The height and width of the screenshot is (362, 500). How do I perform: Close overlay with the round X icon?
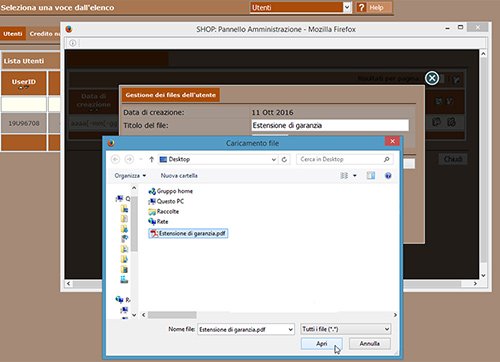point(432,78)
